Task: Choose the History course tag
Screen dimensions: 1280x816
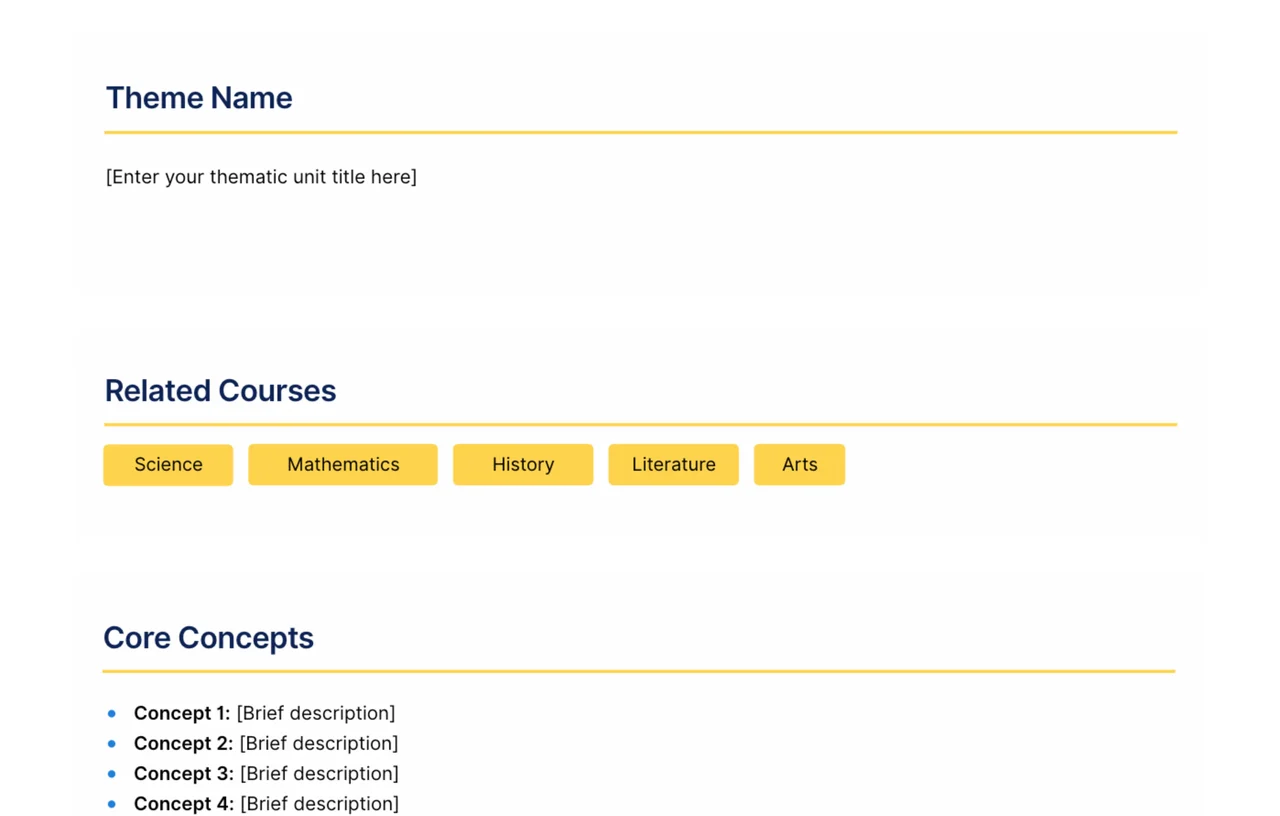Action: coord(523,464)
